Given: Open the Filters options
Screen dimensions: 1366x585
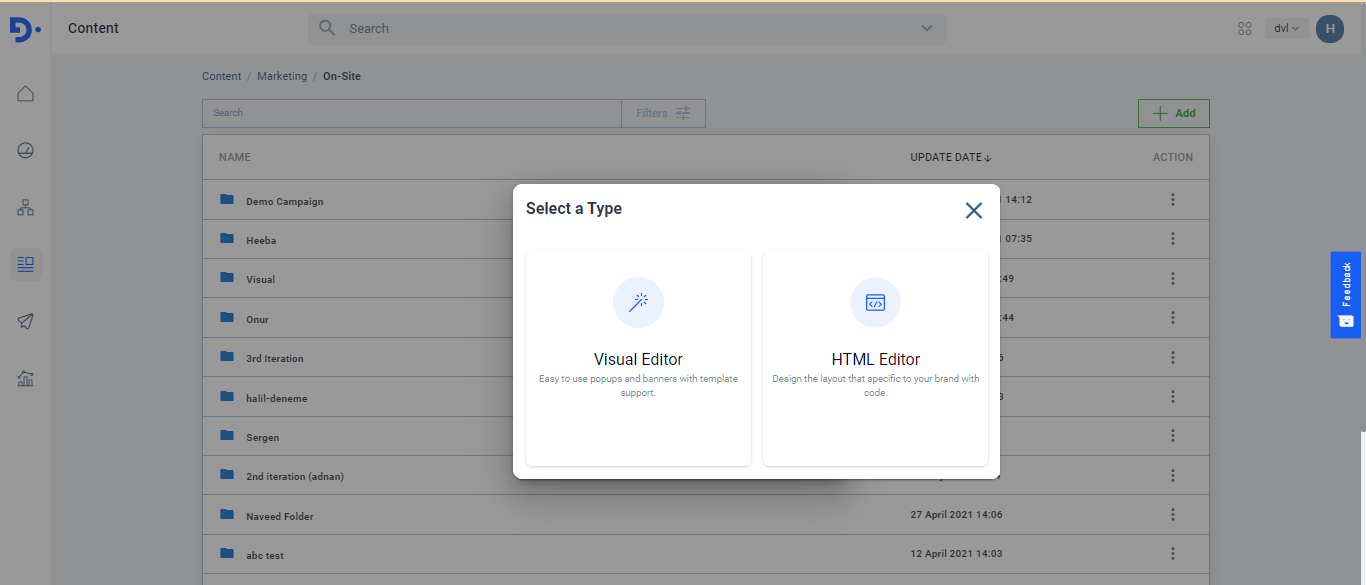Looking at the screenshot, I should (x=663, y=113).
